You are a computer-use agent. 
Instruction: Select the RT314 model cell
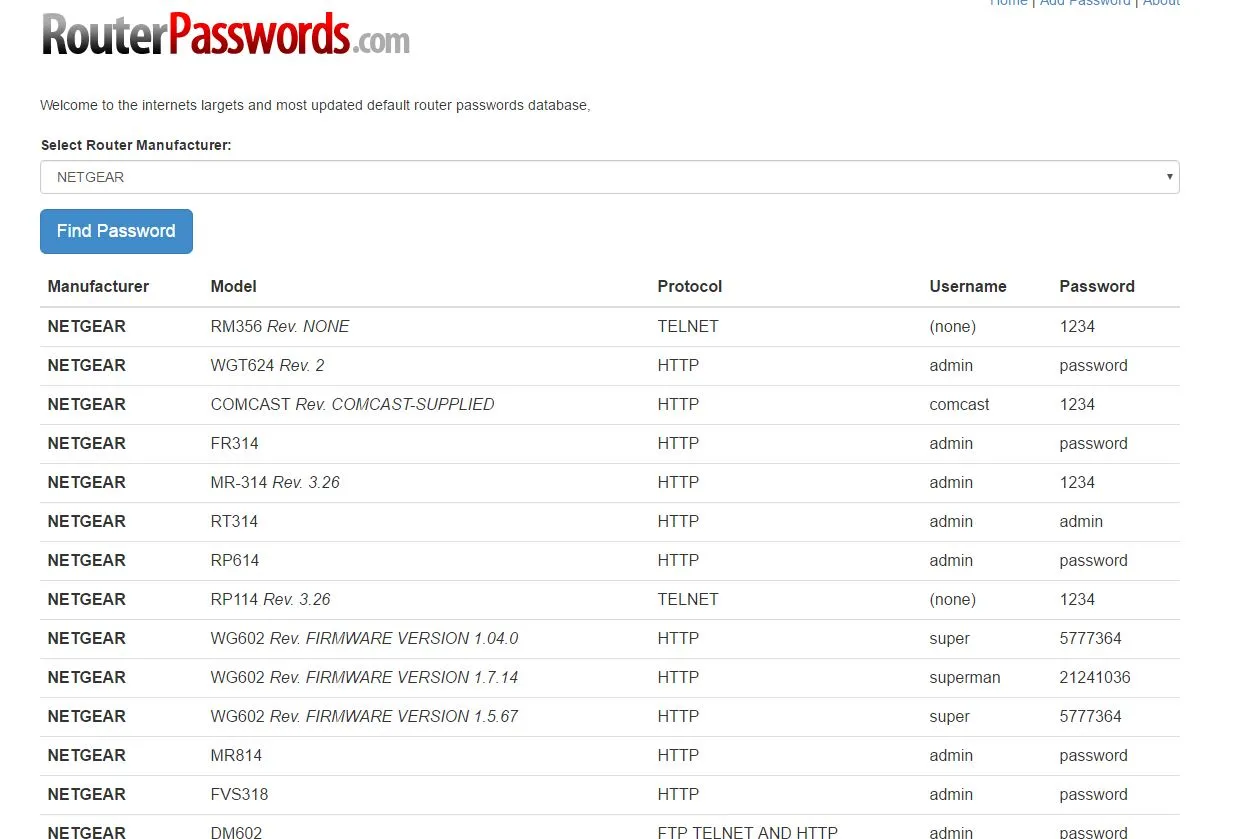pyautogui.click(x=234, y=521)
